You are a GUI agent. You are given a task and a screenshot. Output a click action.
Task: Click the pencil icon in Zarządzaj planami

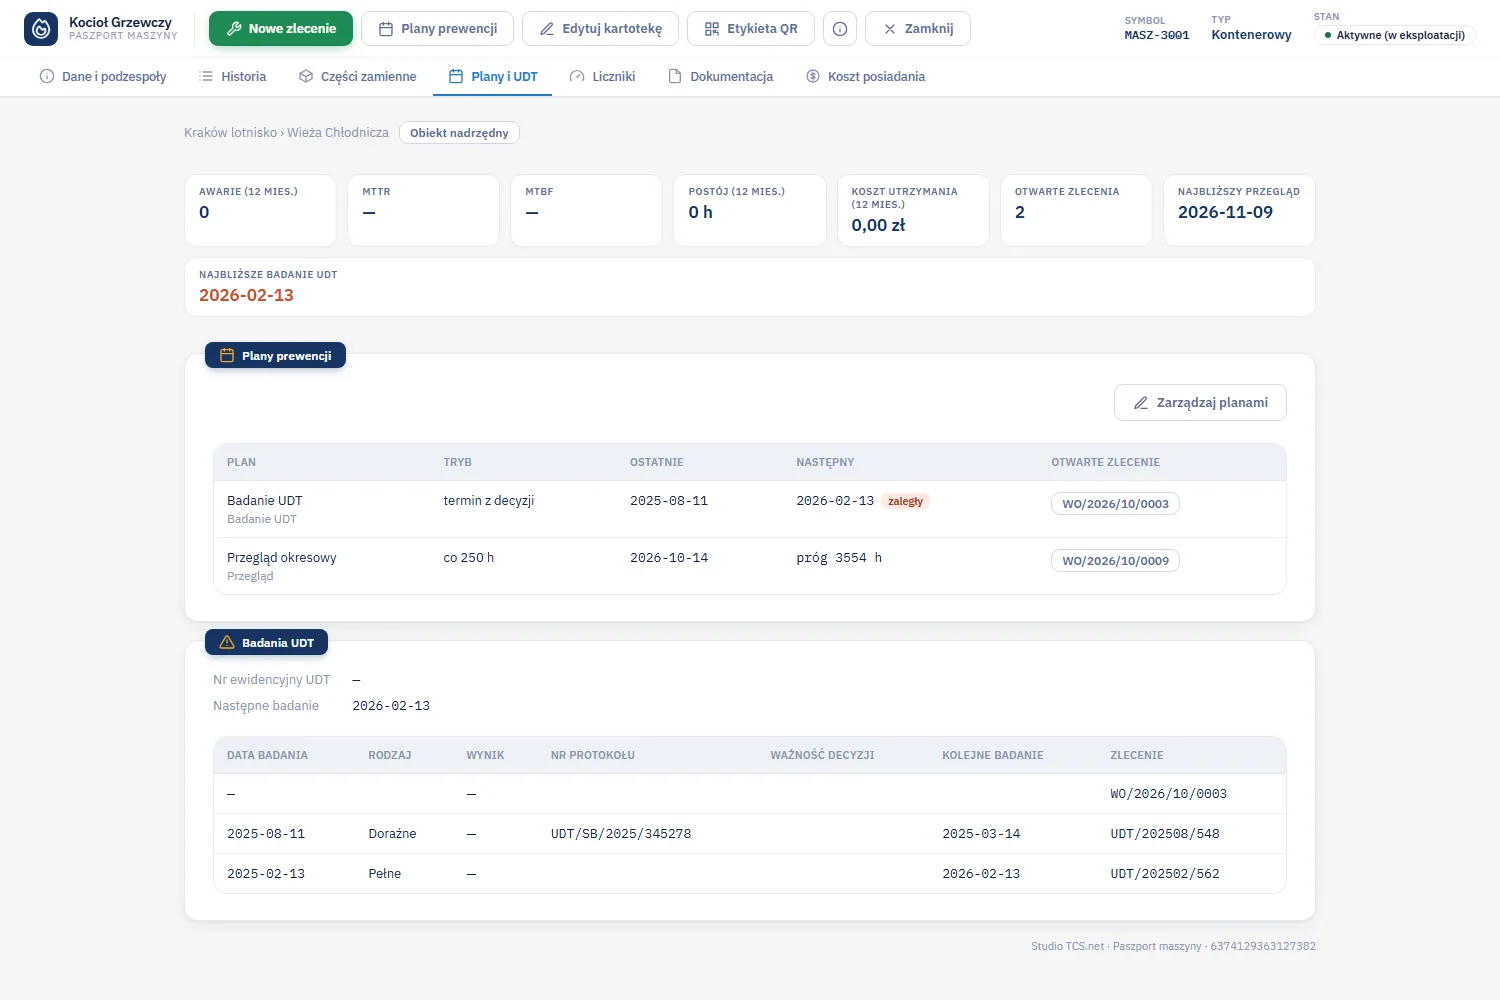coord(1141,403)
